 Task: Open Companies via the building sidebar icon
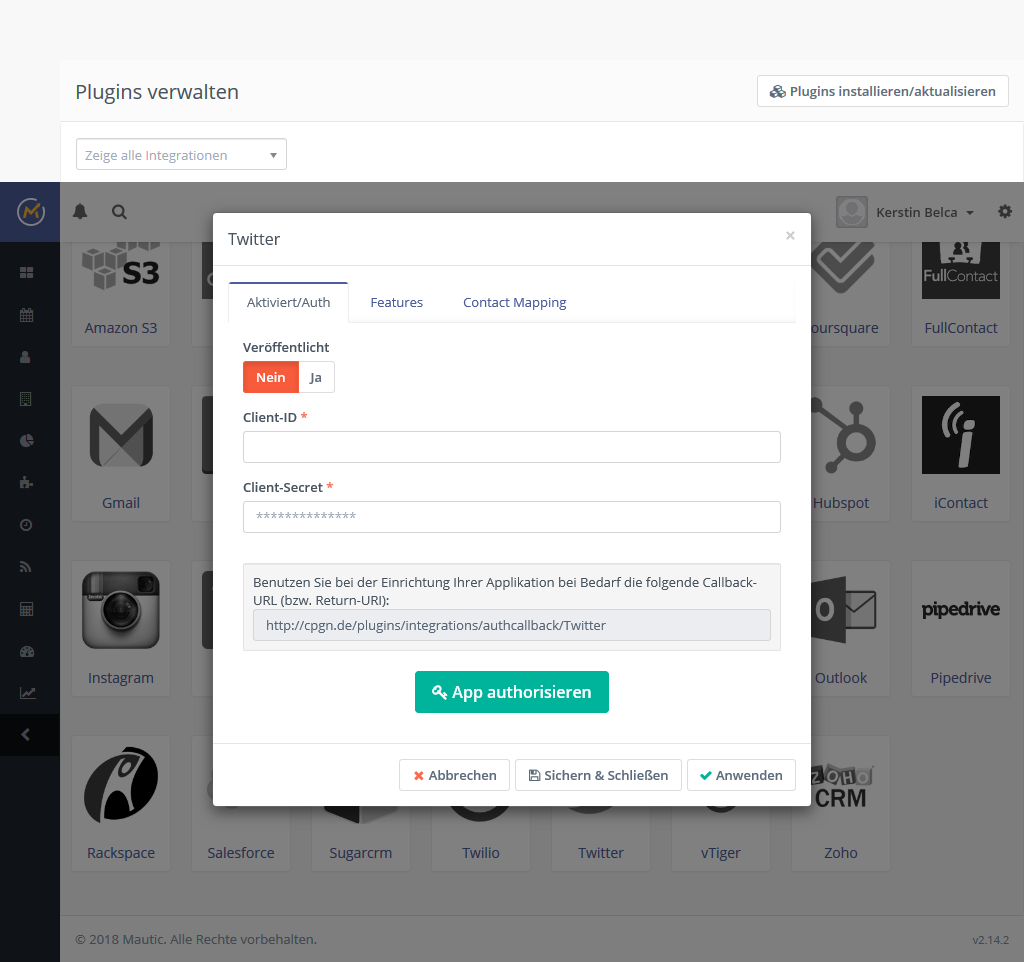tap(25, 398)
